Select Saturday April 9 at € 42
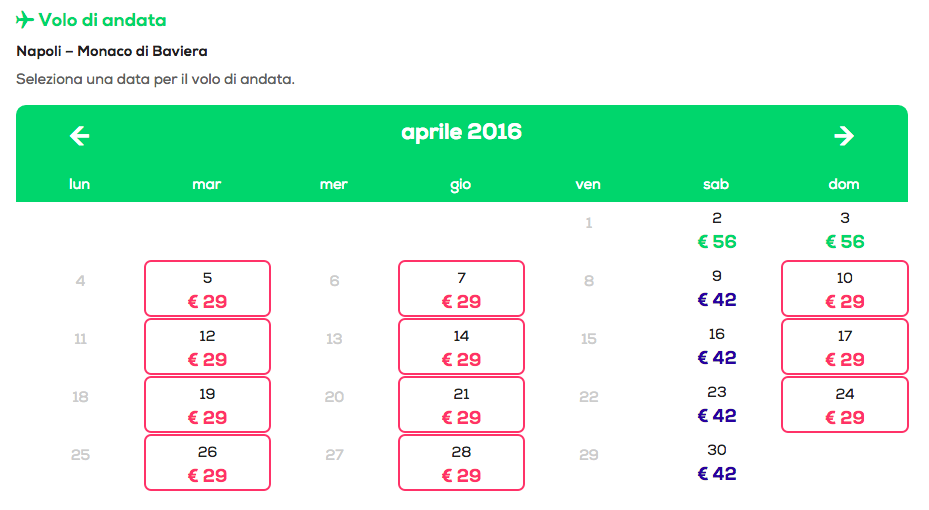929x510 pixels. click(x=717, y=289)
